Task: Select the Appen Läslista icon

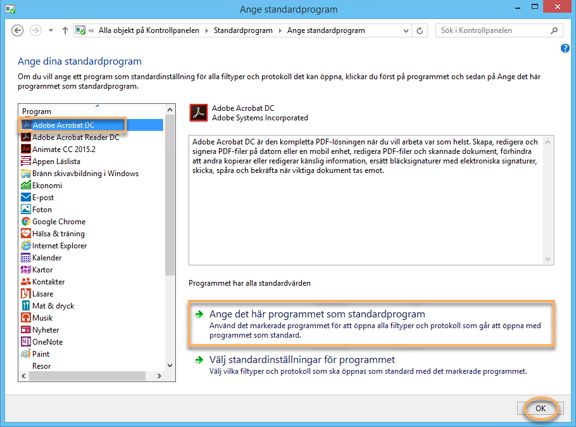Action: click(26, 161)
